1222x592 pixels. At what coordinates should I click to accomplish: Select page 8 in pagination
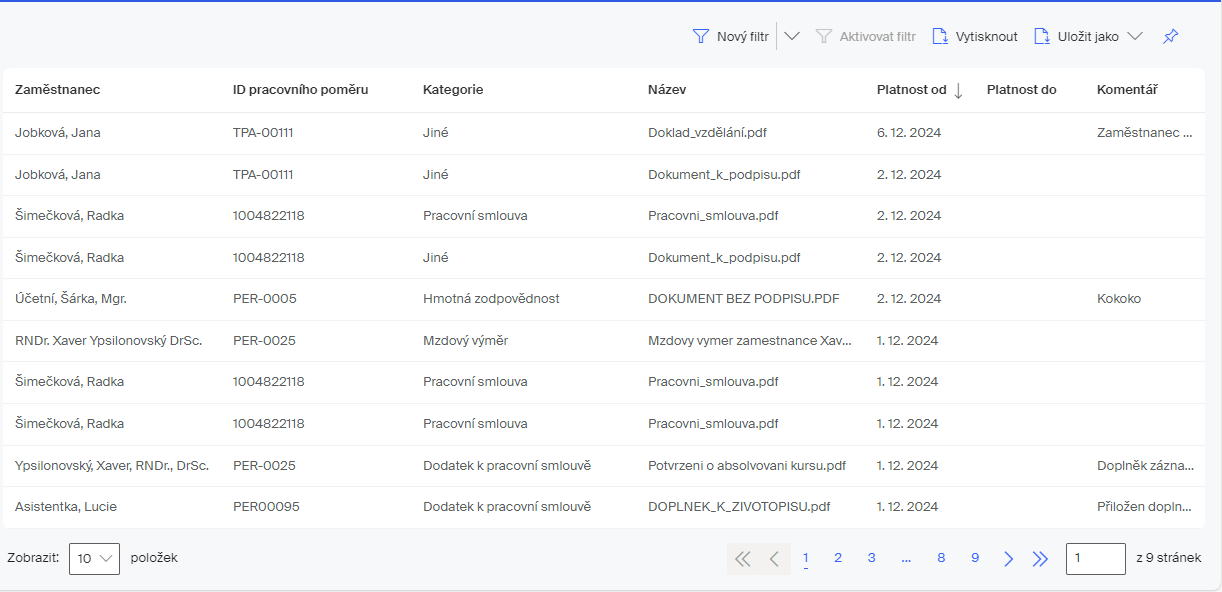pyautogui.click(x=941, y=558)
